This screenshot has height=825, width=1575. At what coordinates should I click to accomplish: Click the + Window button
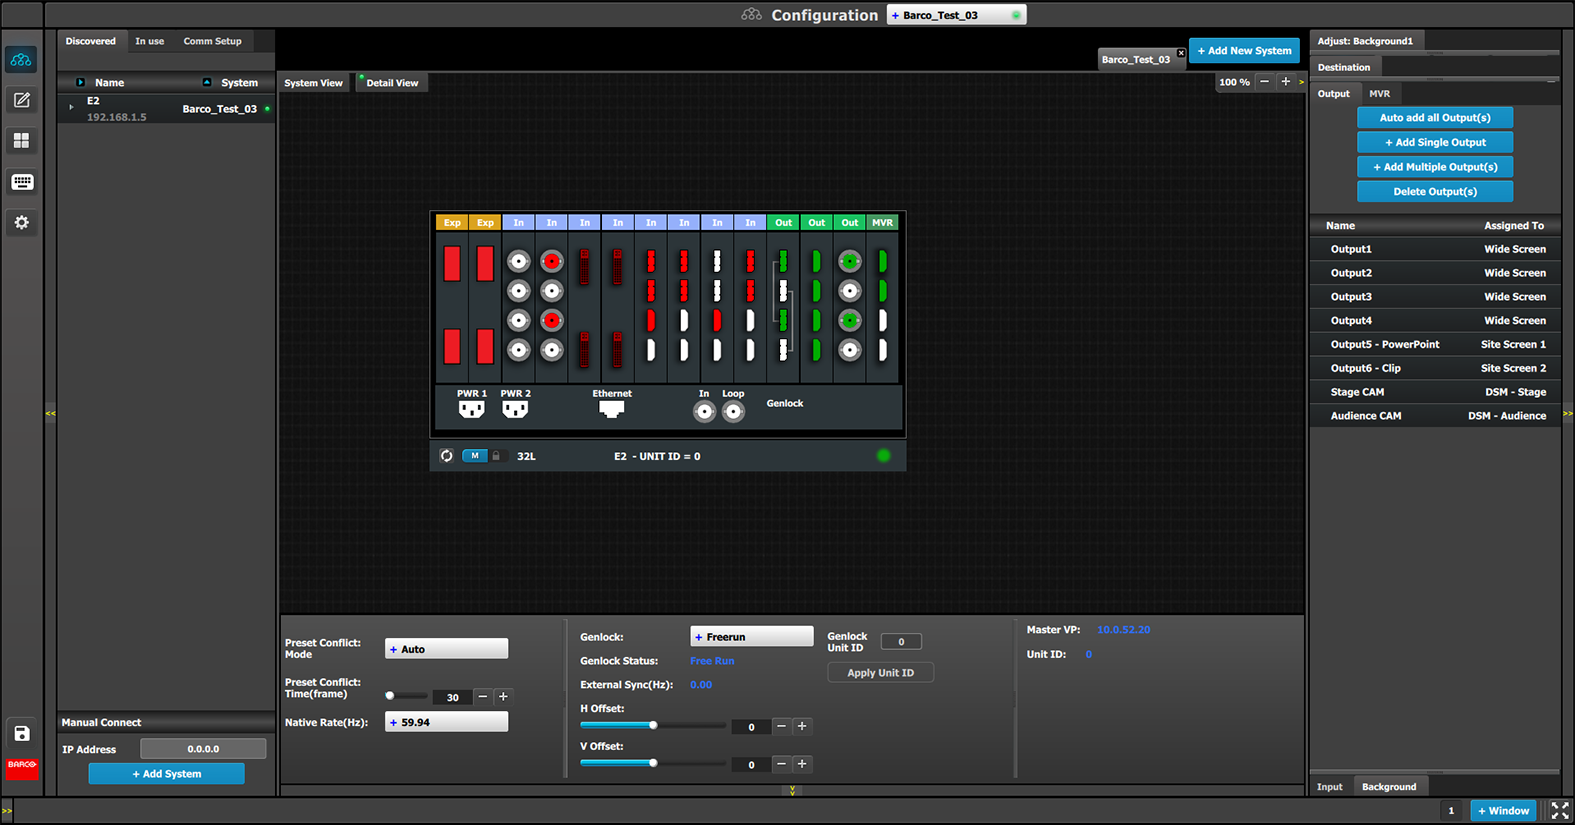click(x=1503, y=811)
